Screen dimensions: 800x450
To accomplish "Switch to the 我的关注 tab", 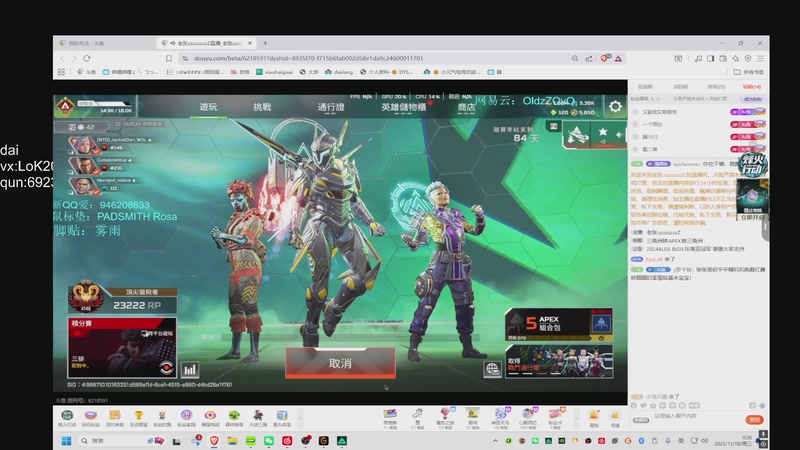I will tap(105, 43).
